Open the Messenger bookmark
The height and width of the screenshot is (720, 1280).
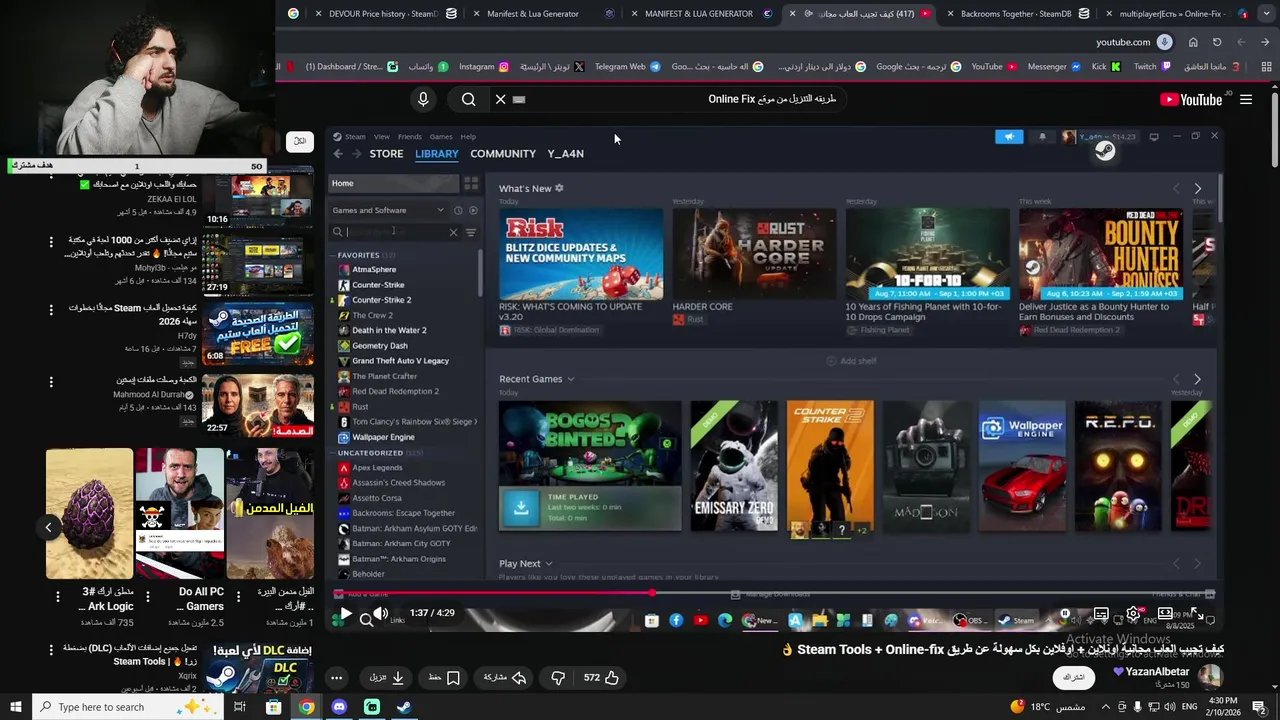(1054, 67)
